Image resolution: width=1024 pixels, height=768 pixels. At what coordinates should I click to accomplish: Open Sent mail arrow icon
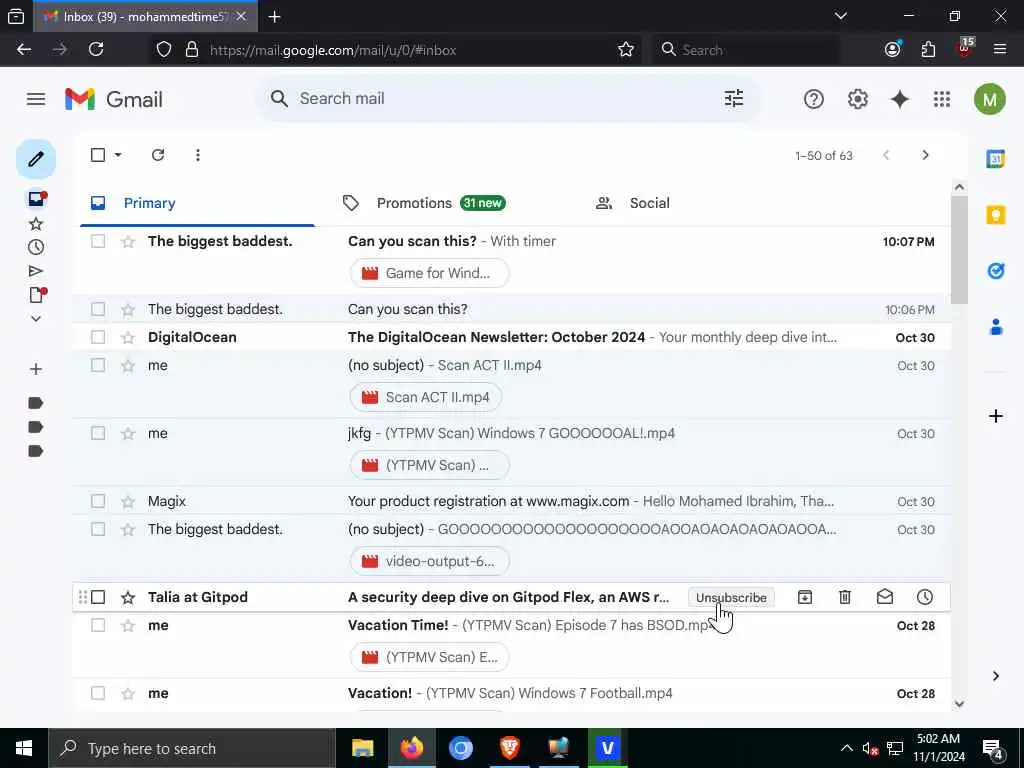36,271
